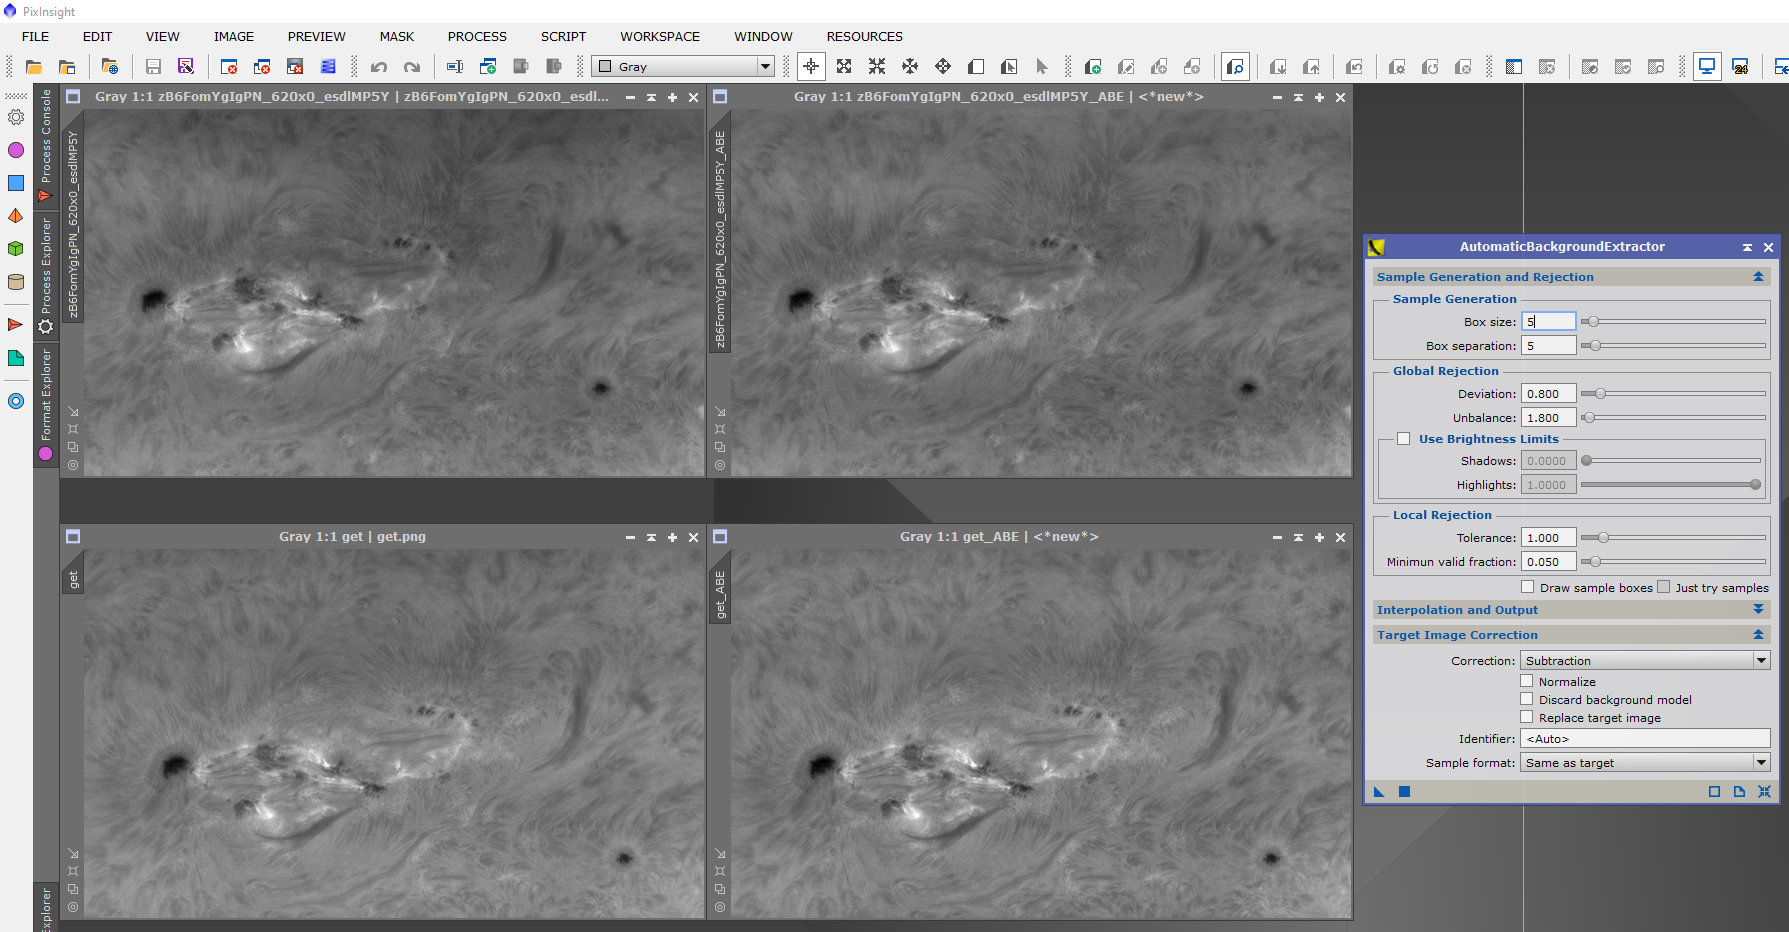The image size is (1789, 932).
Task: Click the open-from-web folder with globe icon
Action: click(110, 67)
